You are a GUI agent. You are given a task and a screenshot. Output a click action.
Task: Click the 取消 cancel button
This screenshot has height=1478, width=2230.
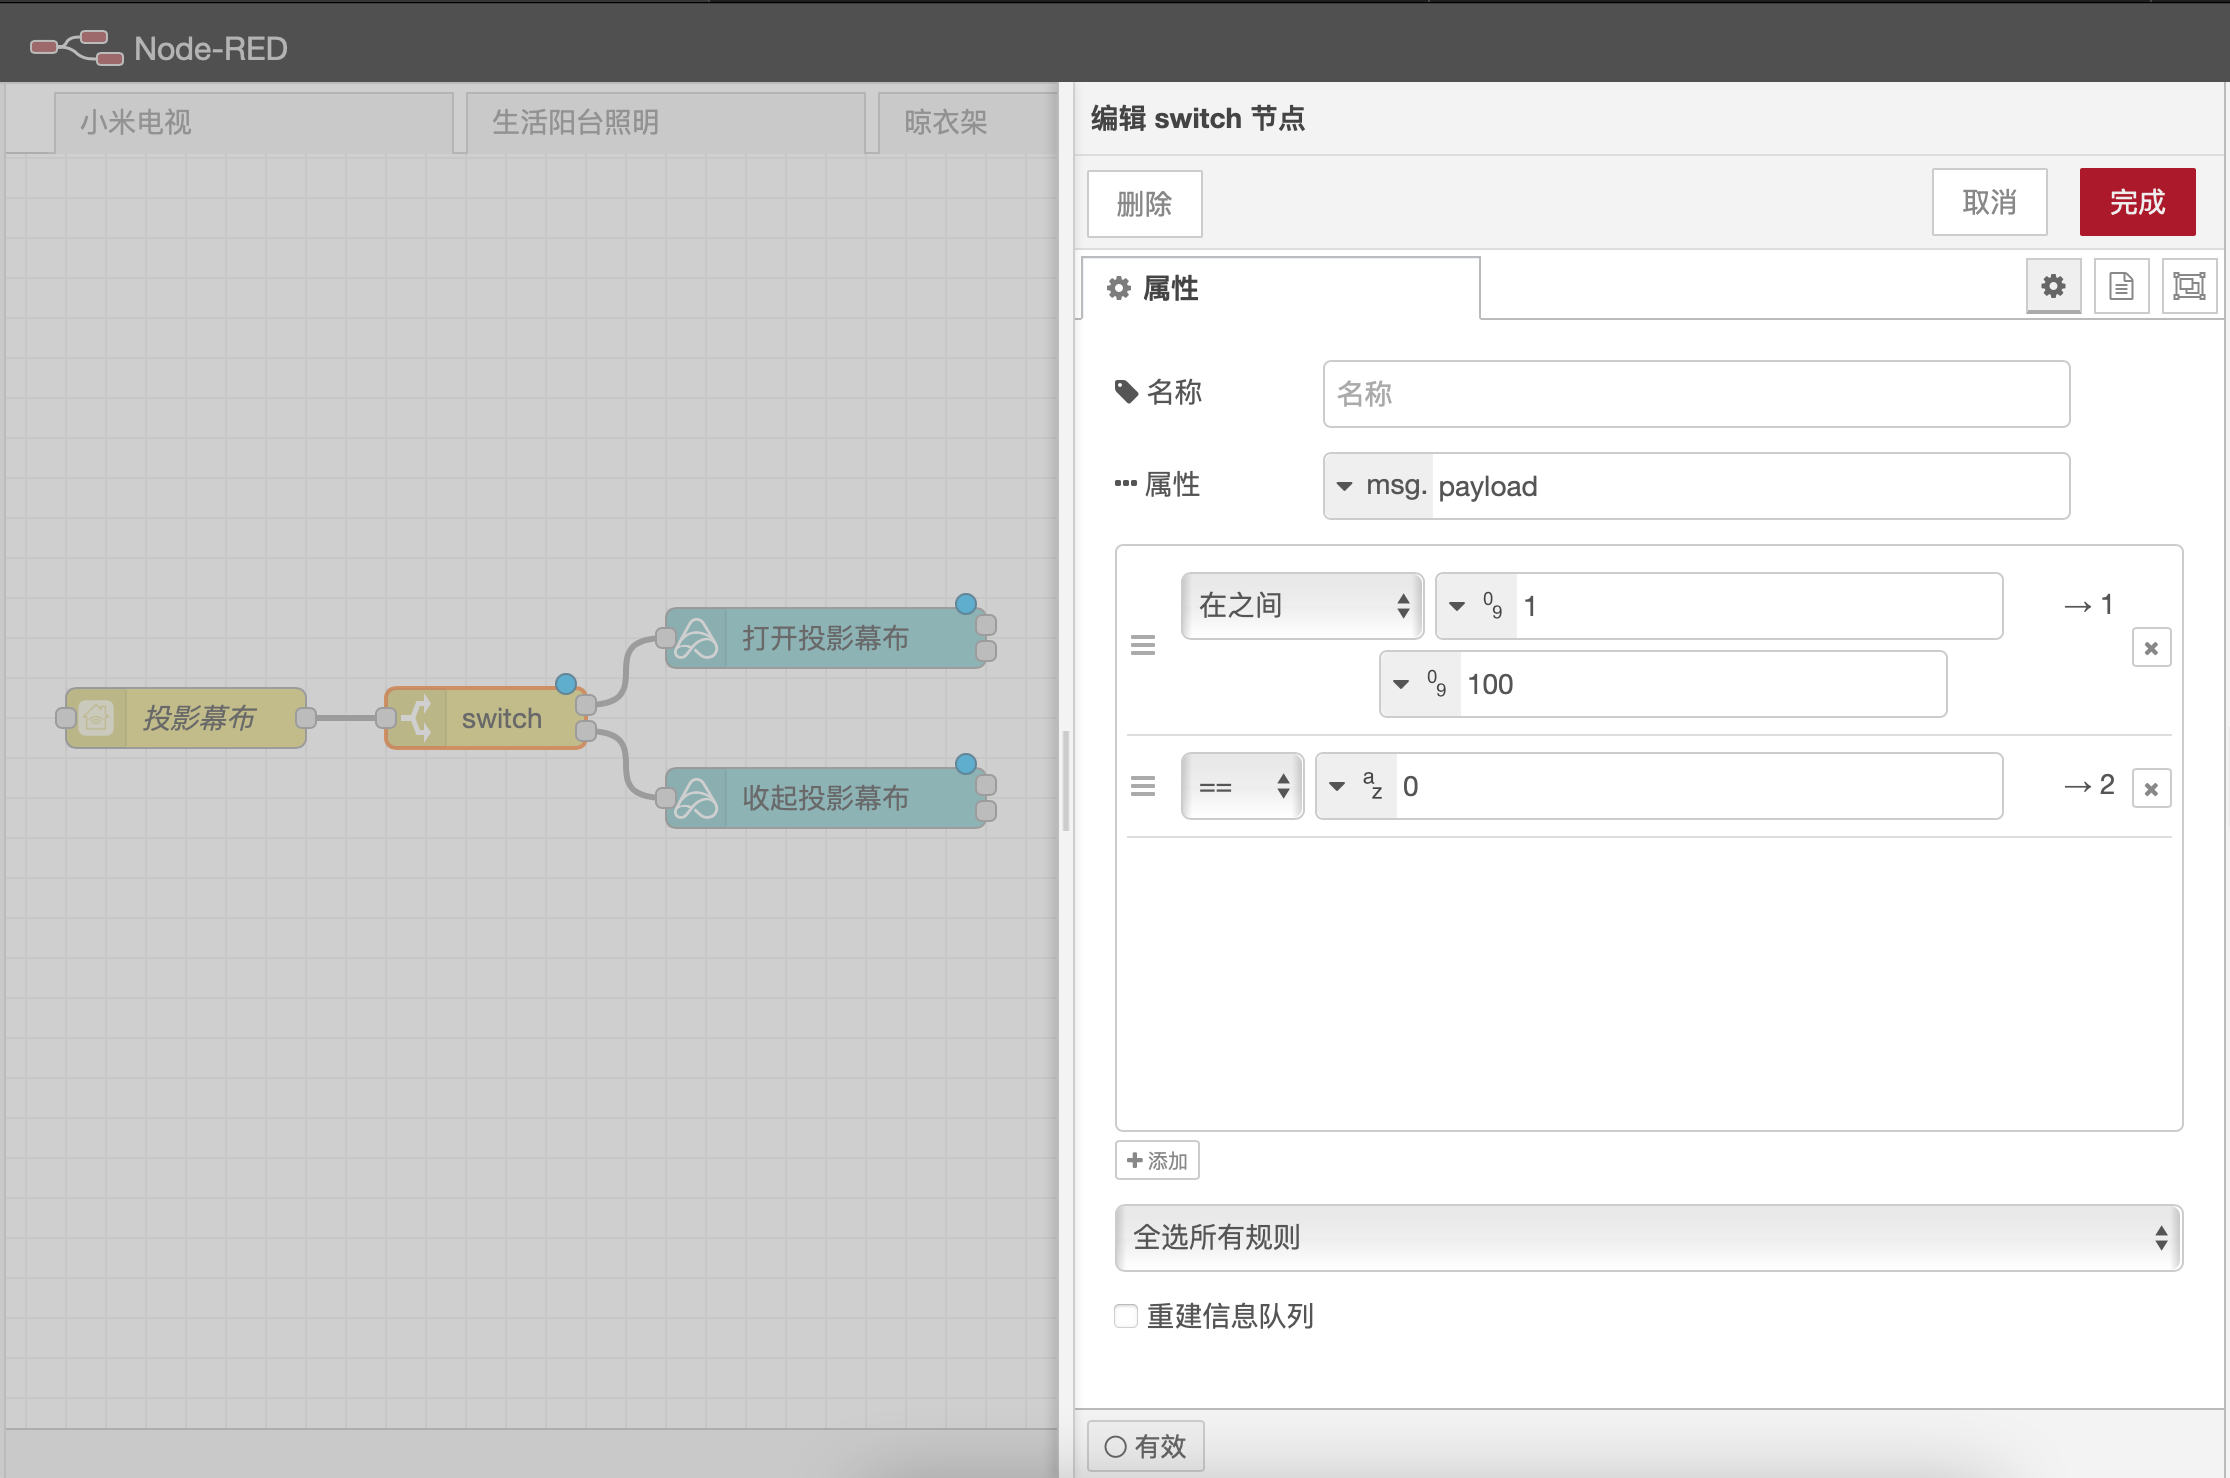1989,202
